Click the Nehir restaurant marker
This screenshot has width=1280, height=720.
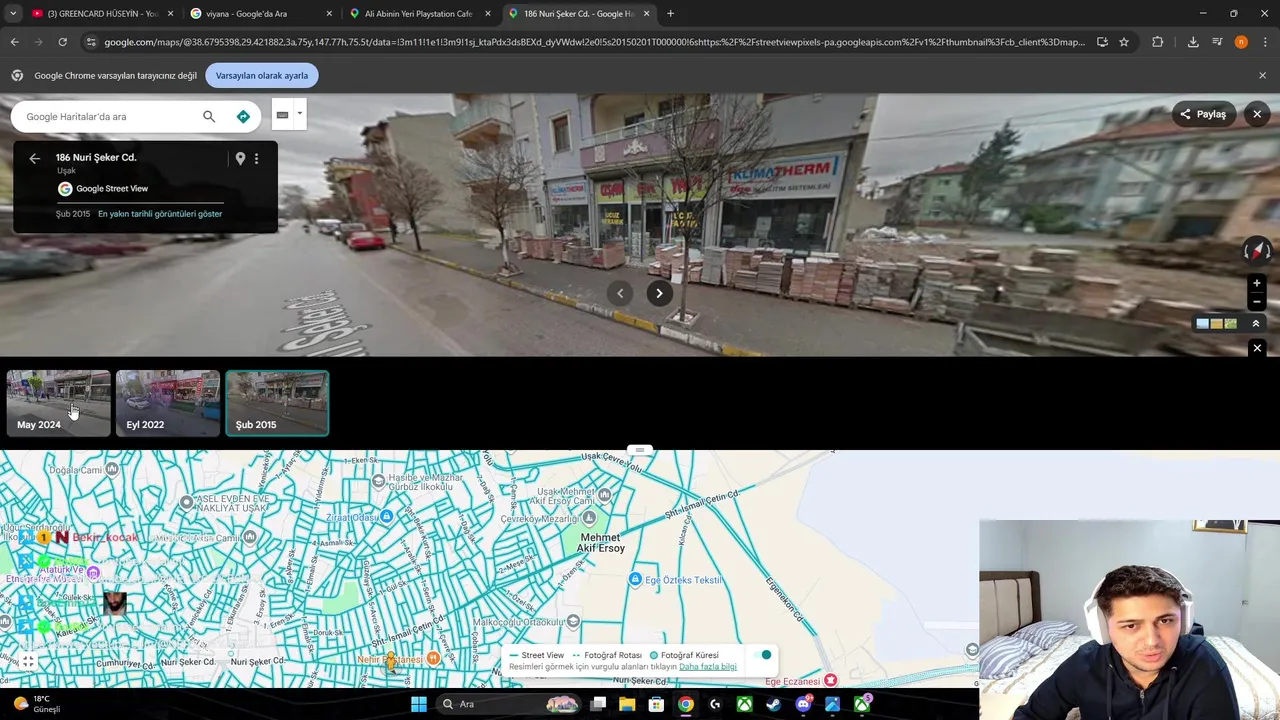pyautogui.click(x=433, y=658)
